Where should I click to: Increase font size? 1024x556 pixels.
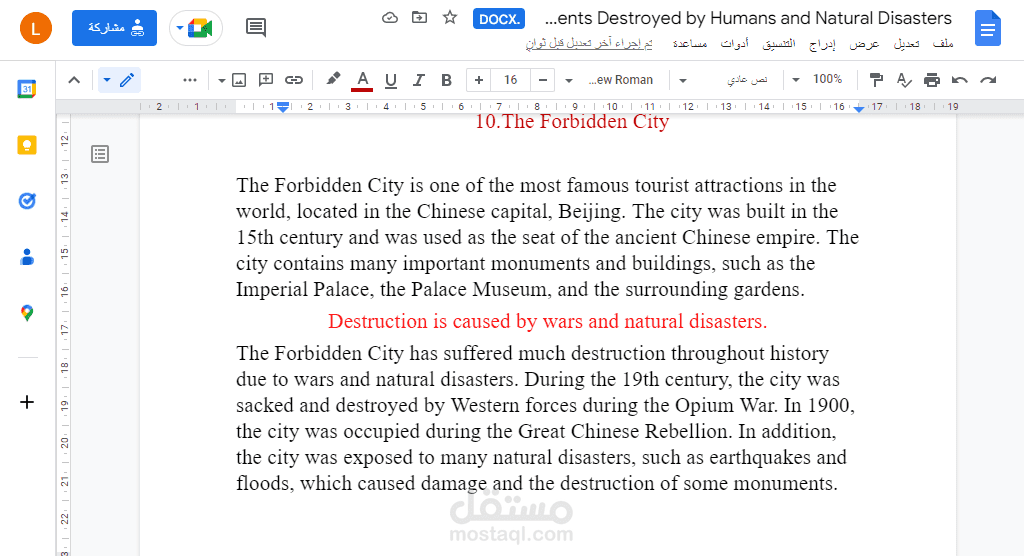479,80
